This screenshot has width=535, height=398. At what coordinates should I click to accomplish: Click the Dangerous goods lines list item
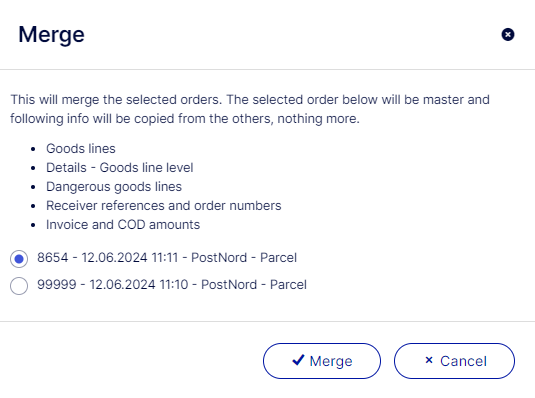pos(114,187)
